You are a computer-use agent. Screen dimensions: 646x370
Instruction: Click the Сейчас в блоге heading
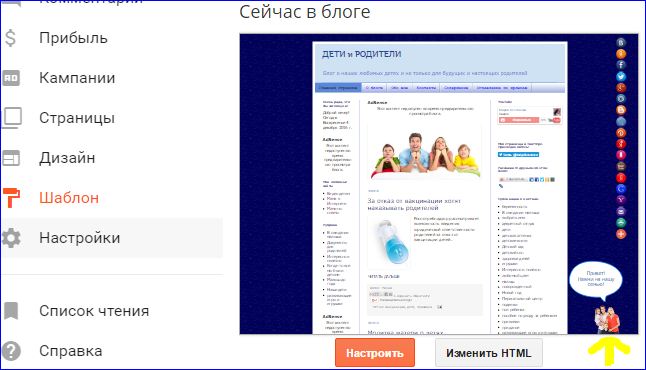pyautogui.click(x=304, y=12)
